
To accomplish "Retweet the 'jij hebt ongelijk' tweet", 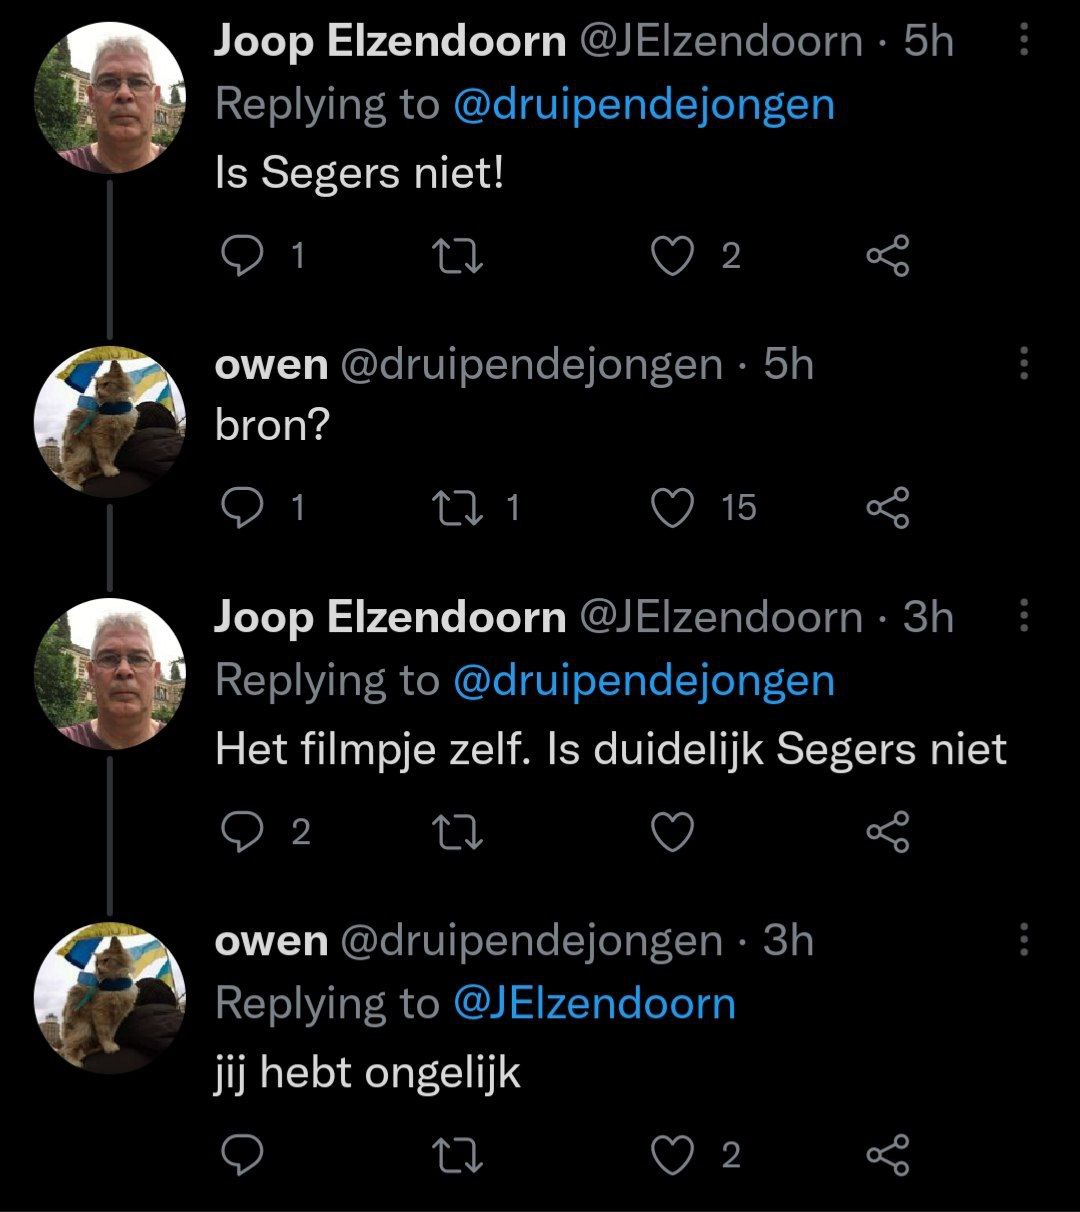I will click(462, 1156).
